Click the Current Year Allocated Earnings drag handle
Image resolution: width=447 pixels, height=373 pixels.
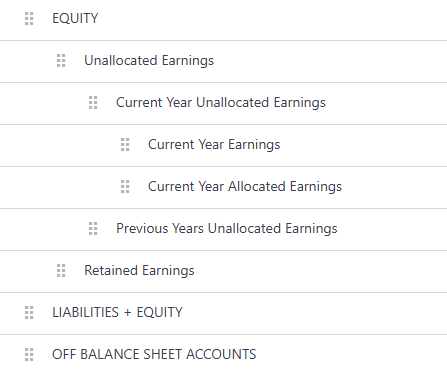click(125, 187)
